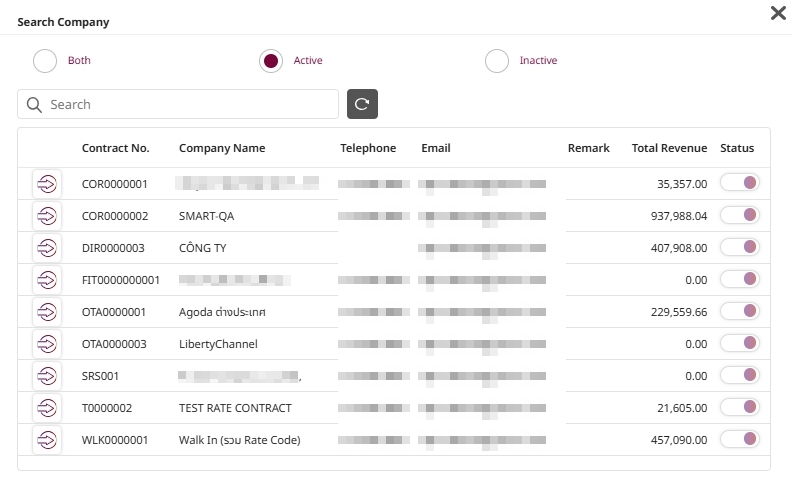Choose the Active radio option
The width and height of the screenshot is (792, 481).
271,61
